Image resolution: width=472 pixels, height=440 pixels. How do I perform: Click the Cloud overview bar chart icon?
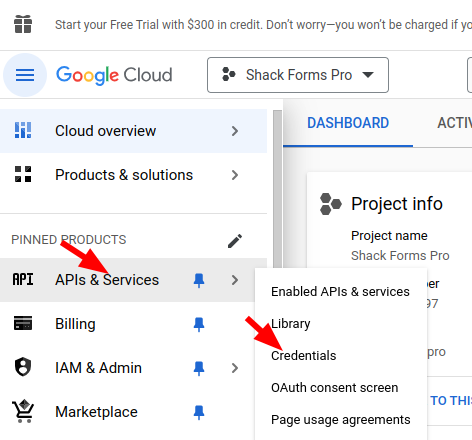point(23,130)
